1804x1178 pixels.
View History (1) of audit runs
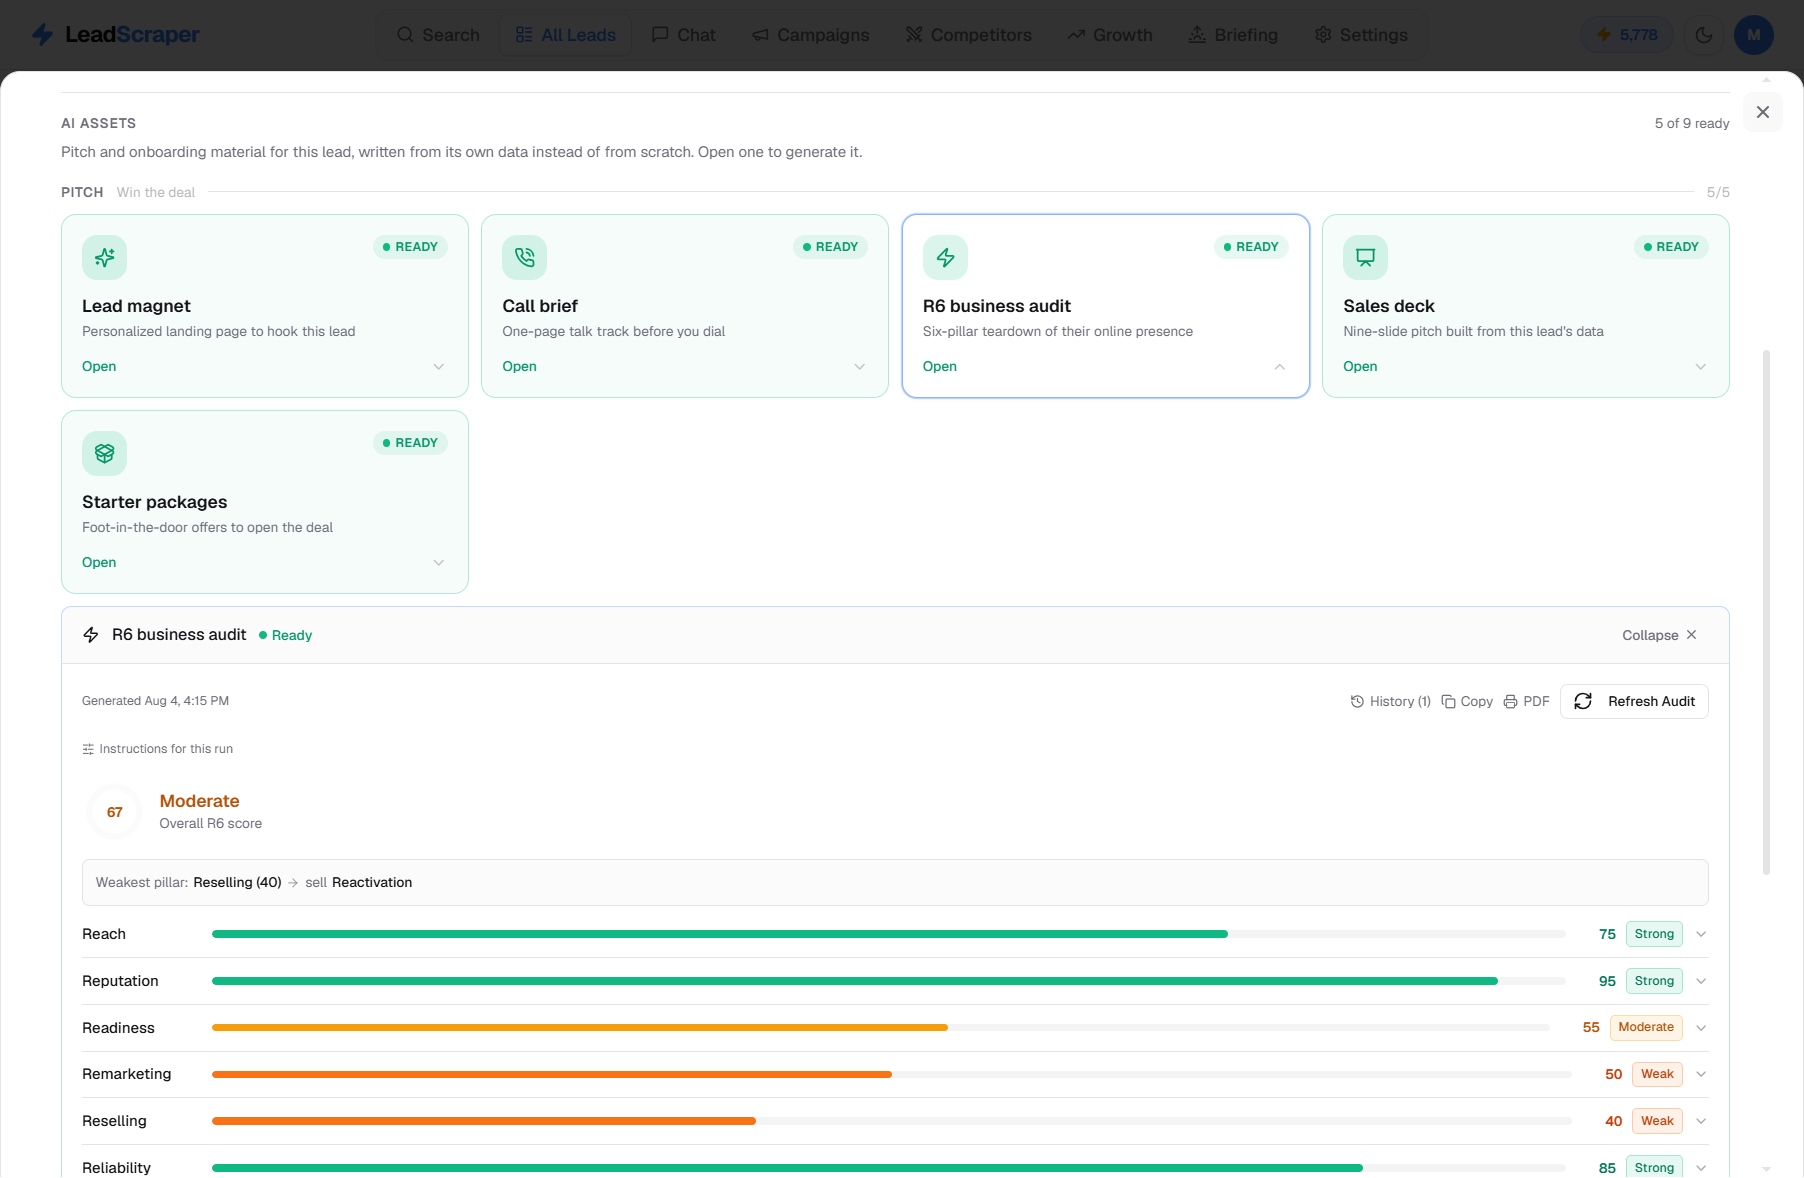pos(1391,702)
